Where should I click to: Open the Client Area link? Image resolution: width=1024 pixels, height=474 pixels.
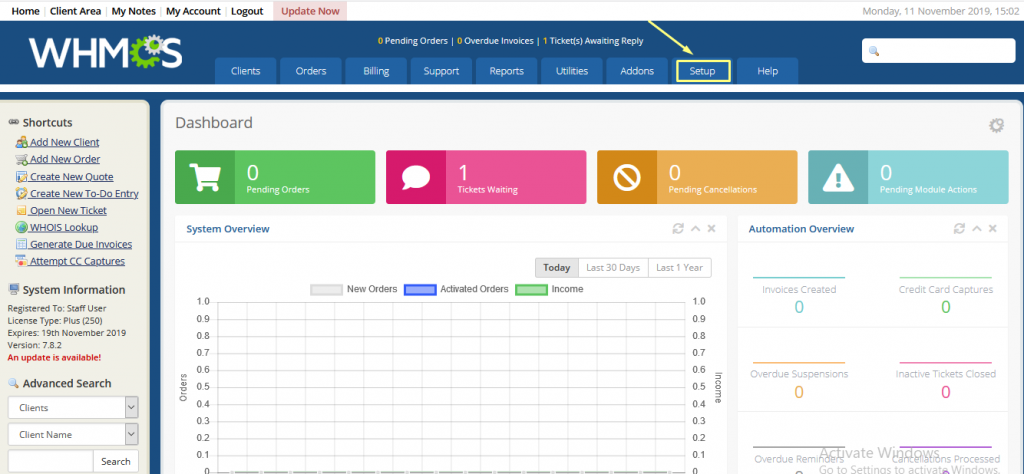click(x=75, y=11)
